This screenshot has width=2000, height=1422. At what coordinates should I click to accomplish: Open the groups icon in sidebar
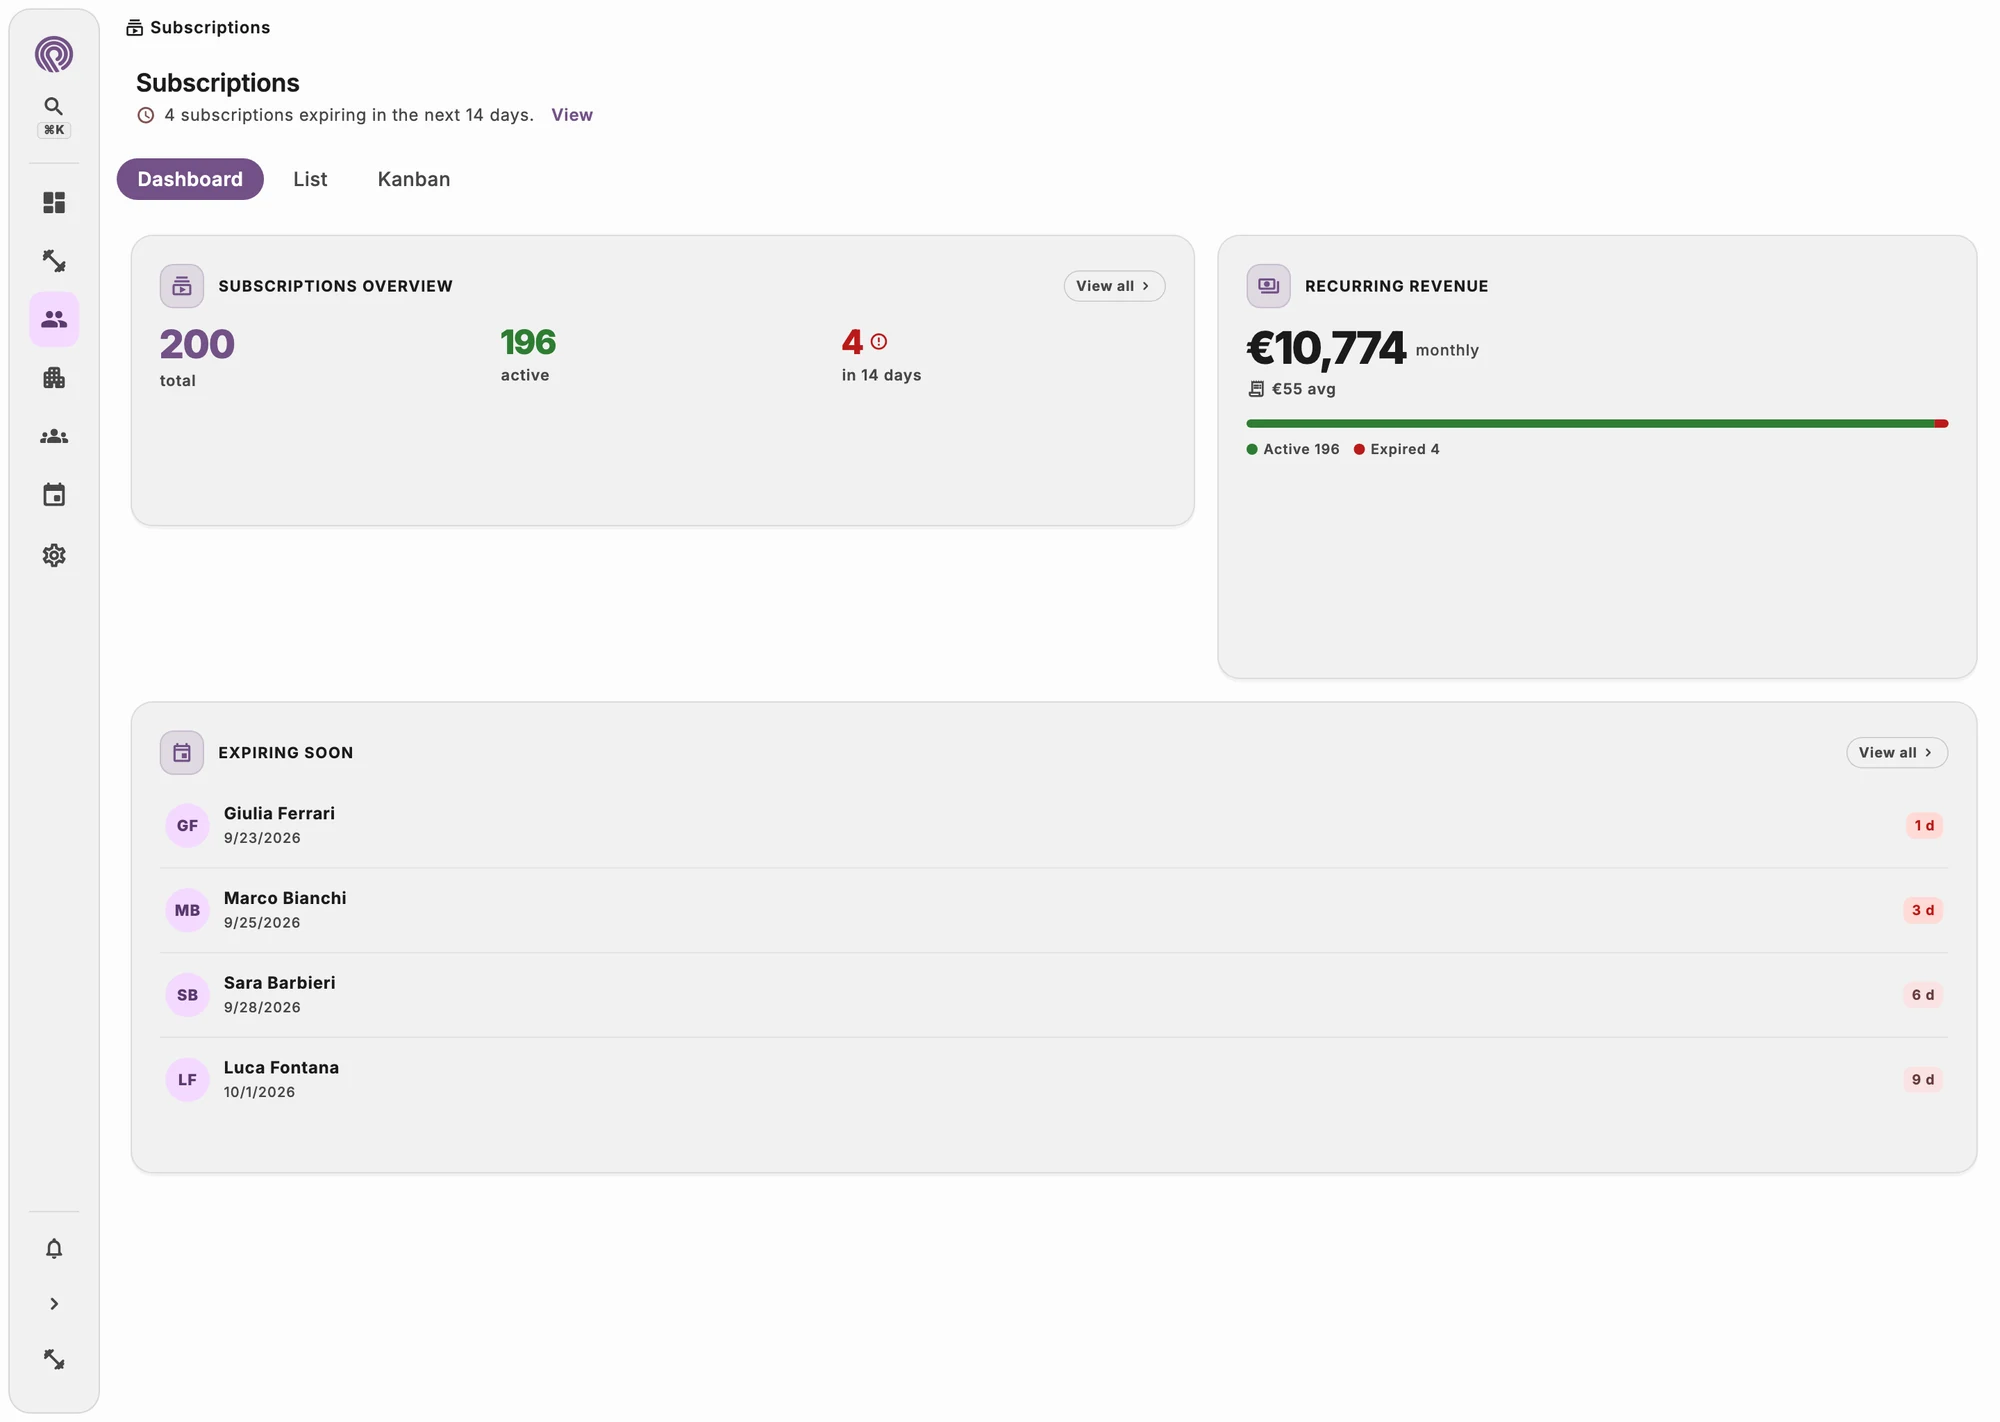point(54,437)
